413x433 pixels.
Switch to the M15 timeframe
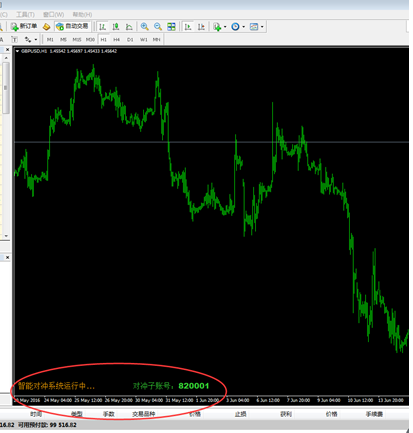tap(77, 40)
